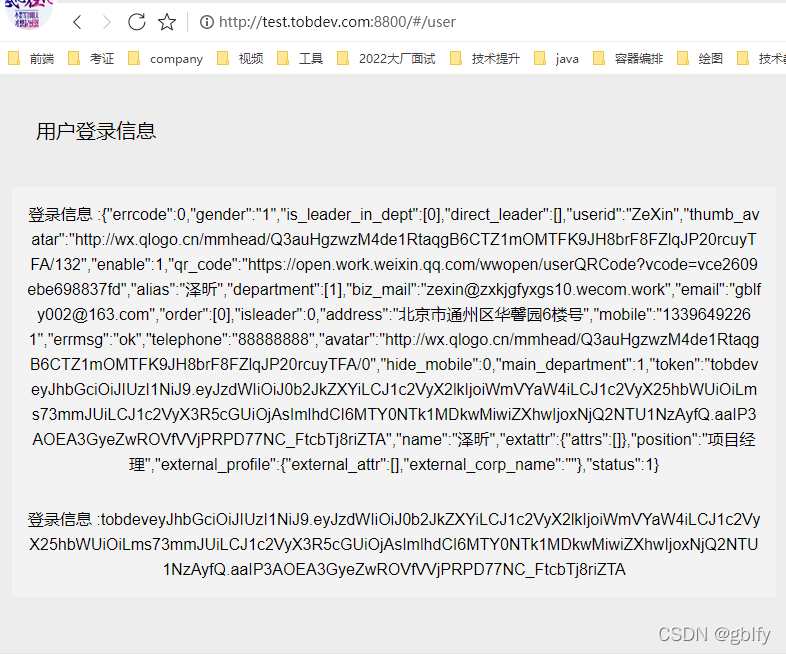The height and width of the screenshot is (654, 786).
Task: Bookmark this page with star icon
Action: (x=167, y=22)
